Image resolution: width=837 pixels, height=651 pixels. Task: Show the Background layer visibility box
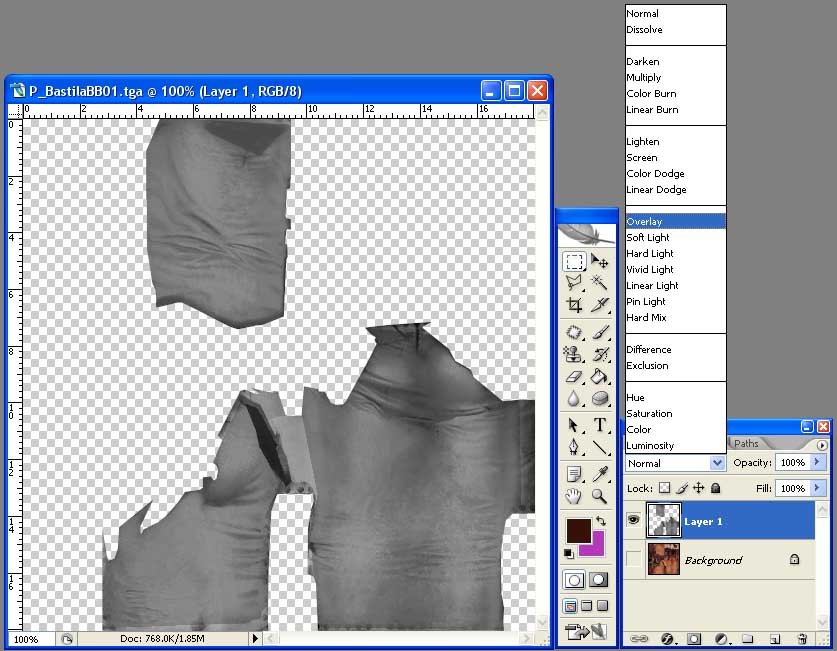[634, 559]
